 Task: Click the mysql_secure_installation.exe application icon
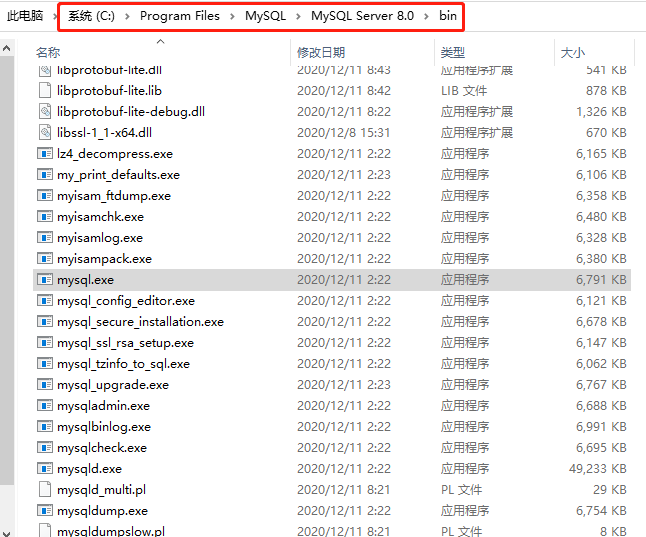(44, 321)
